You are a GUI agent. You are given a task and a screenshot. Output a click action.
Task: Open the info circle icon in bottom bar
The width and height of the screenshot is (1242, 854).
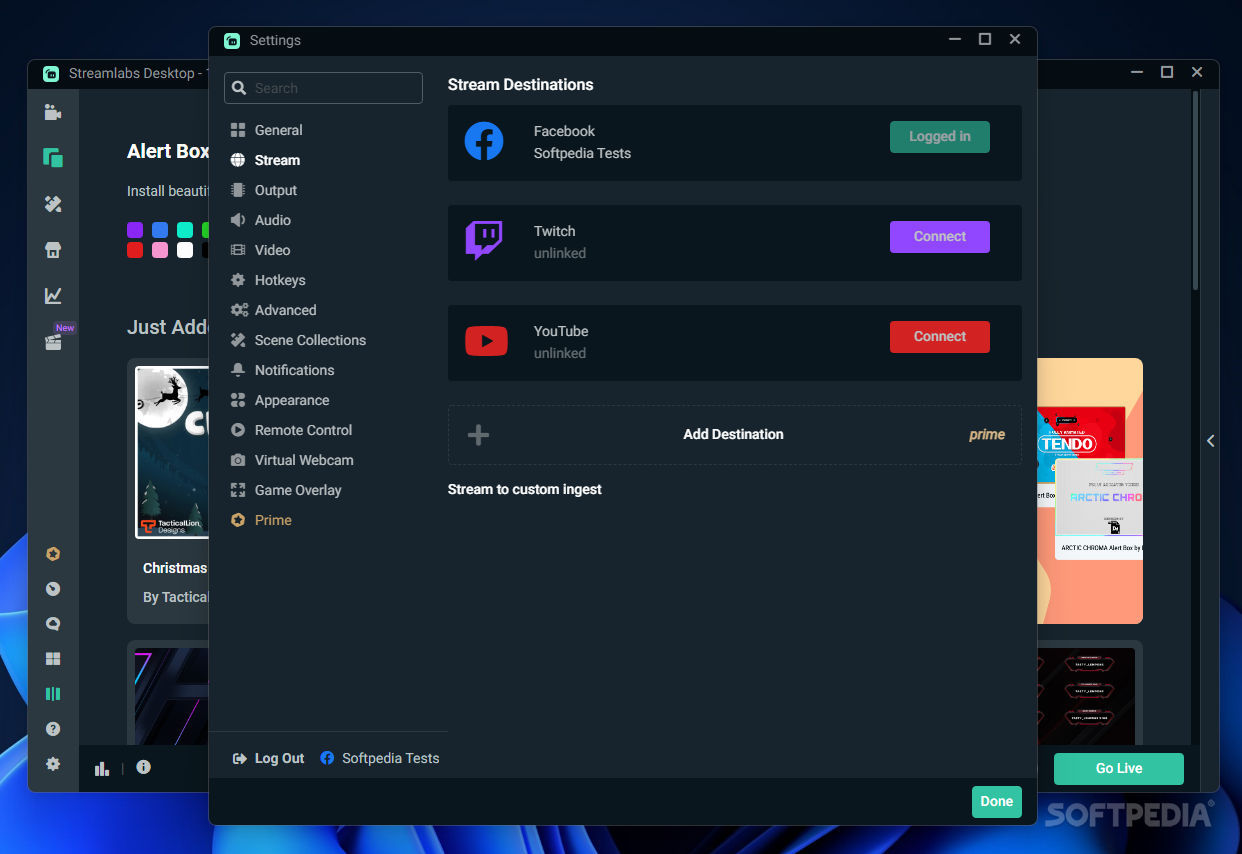[x=143, y=767]
